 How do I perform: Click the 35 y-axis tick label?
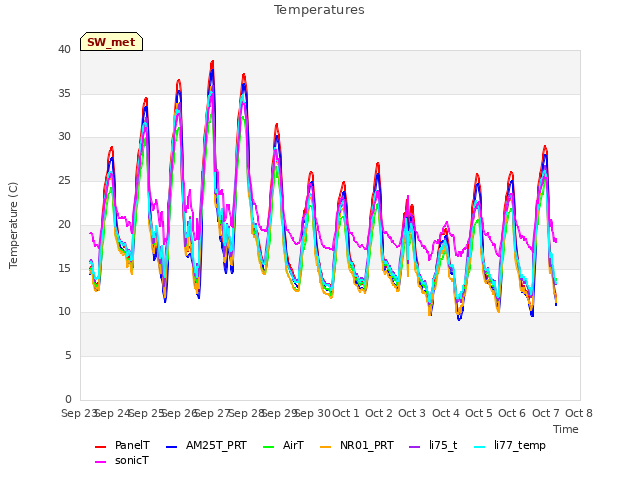tap(64, 93)
